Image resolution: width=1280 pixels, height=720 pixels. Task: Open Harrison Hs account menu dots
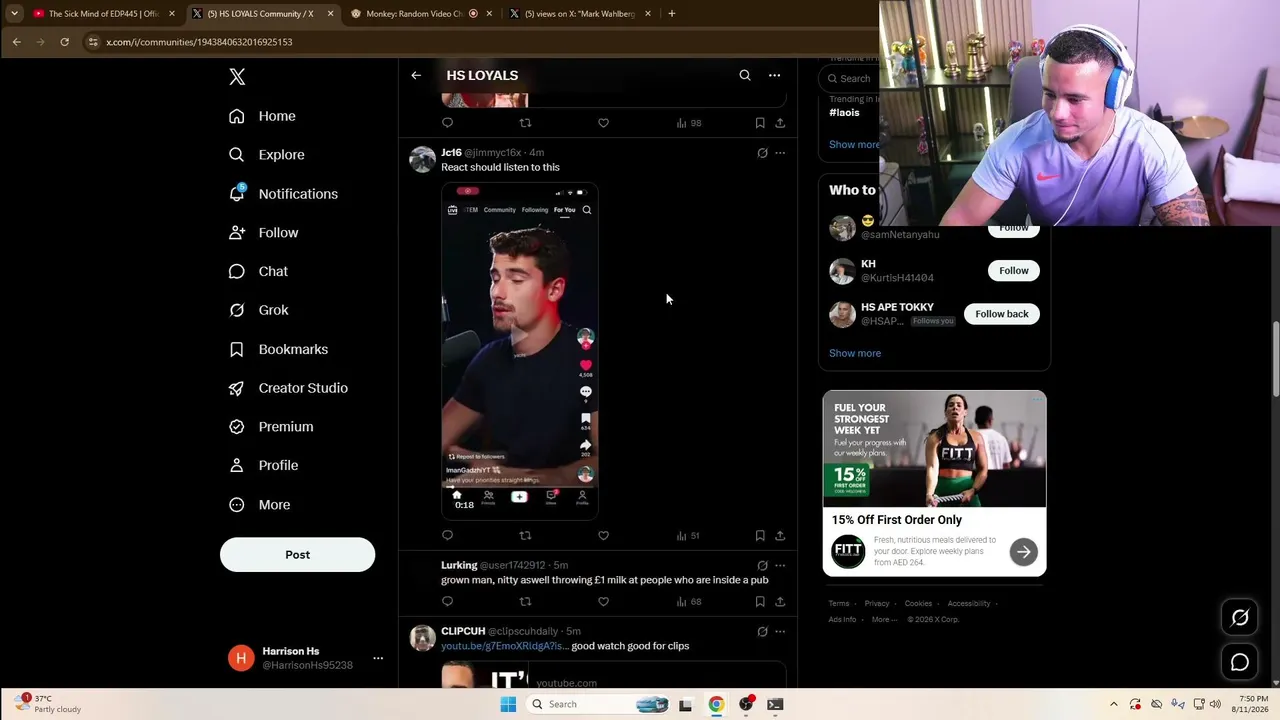click(x=378, y=658)
